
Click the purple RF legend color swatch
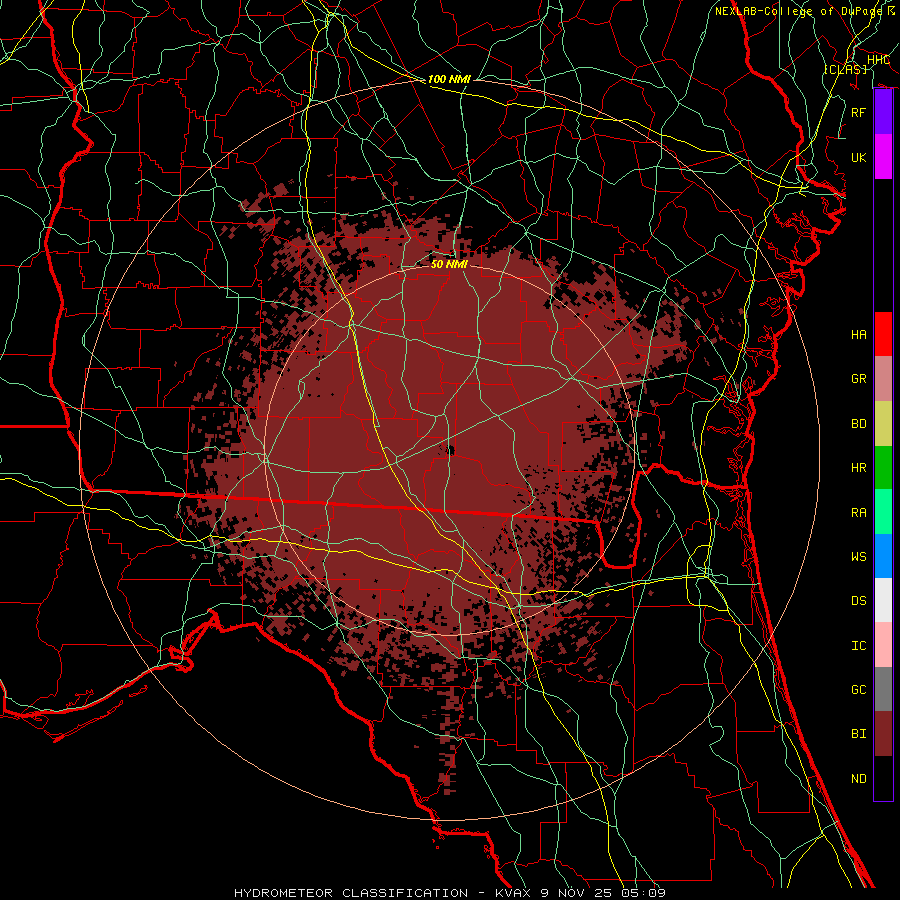[883, 112]
